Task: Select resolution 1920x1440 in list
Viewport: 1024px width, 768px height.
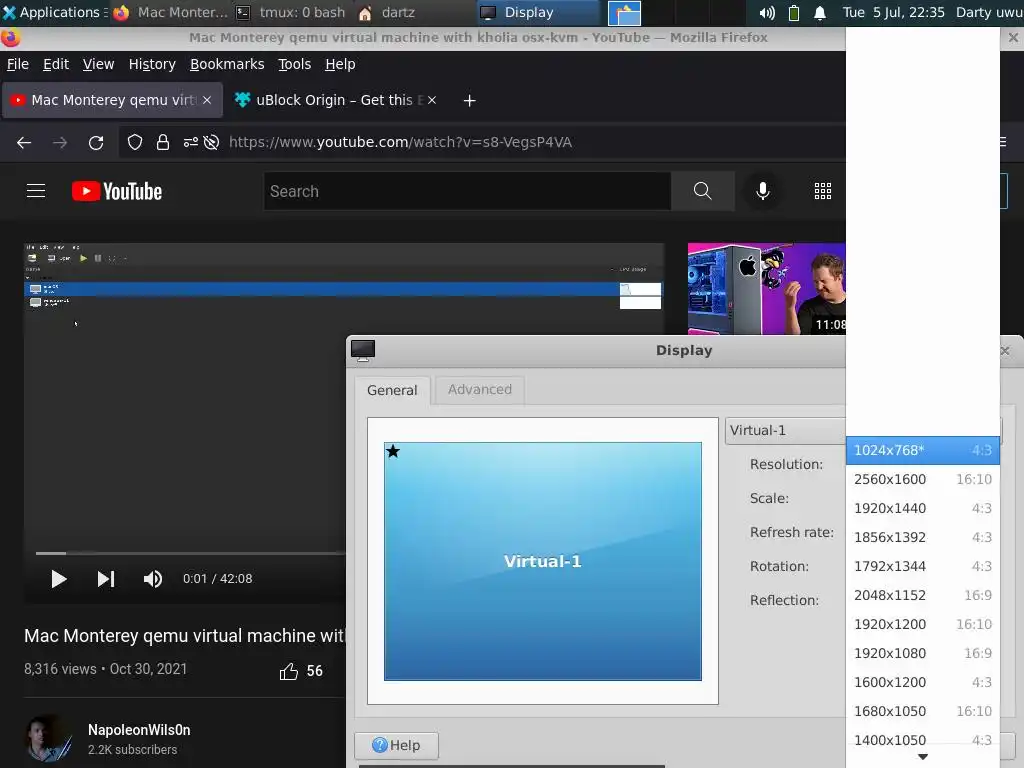Action: pos(923,508)
